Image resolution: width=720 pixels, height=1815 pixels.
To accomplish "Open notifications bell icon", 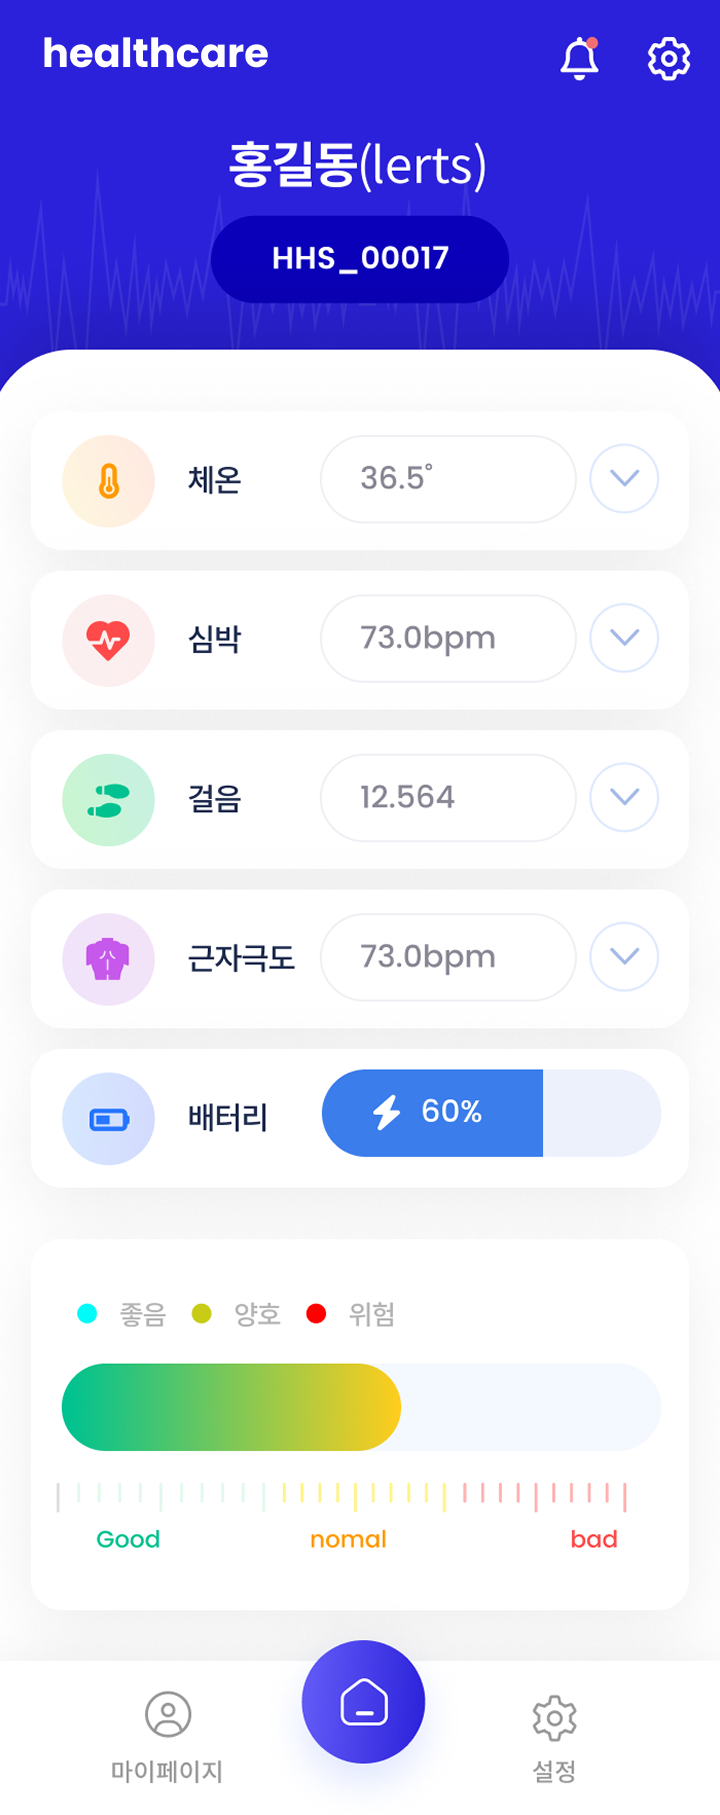I will [579, 58].
